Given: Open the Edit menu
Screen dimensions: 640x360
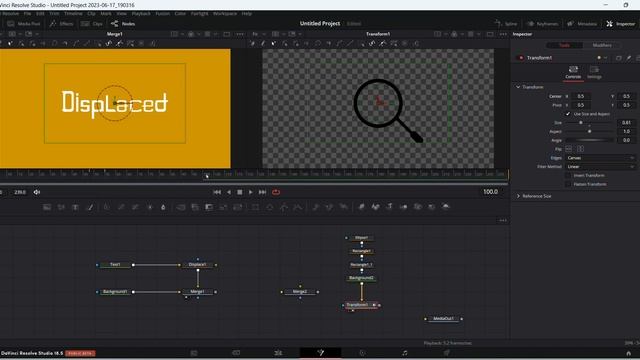Looking at the screenshot, I should point(40,13).
